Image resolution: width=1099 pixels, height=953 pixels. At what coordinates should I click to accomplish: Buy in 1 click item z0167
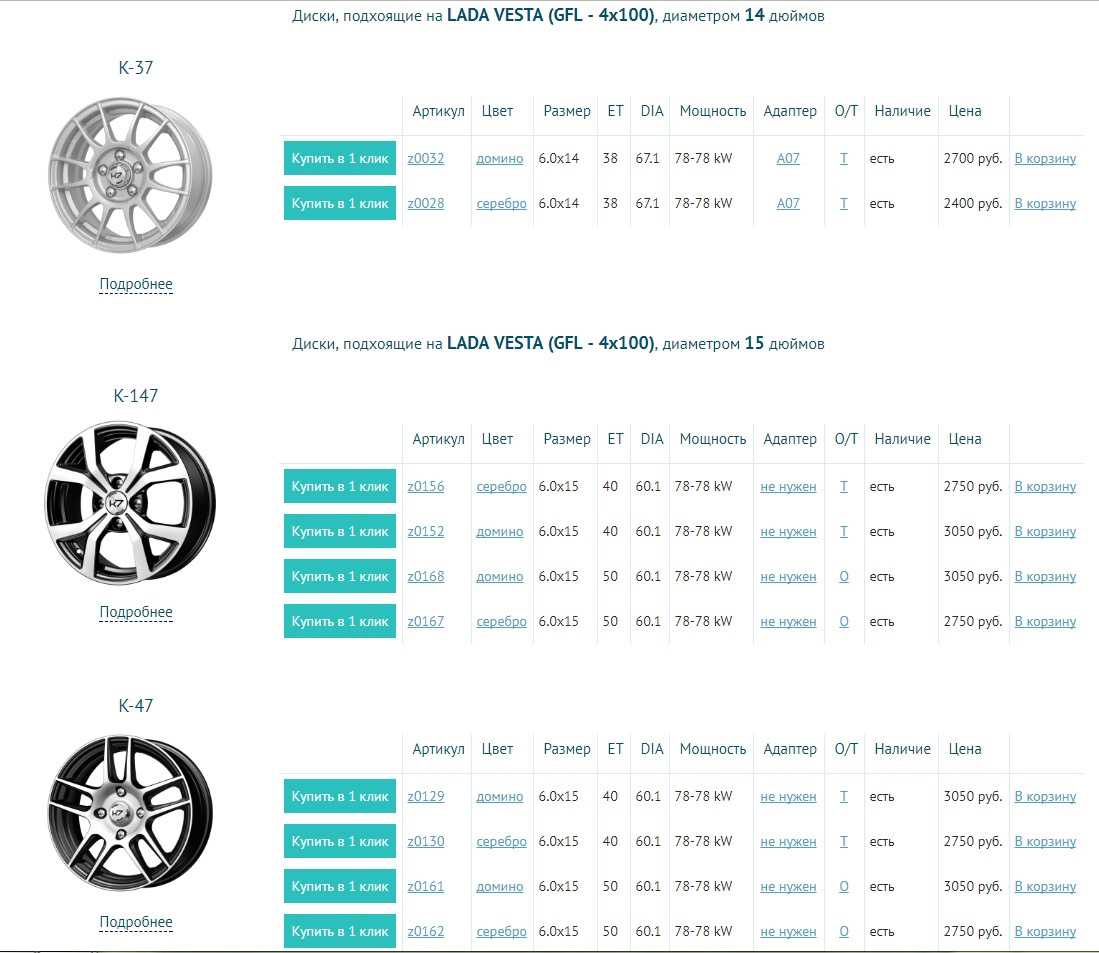(x=340, y=621)
